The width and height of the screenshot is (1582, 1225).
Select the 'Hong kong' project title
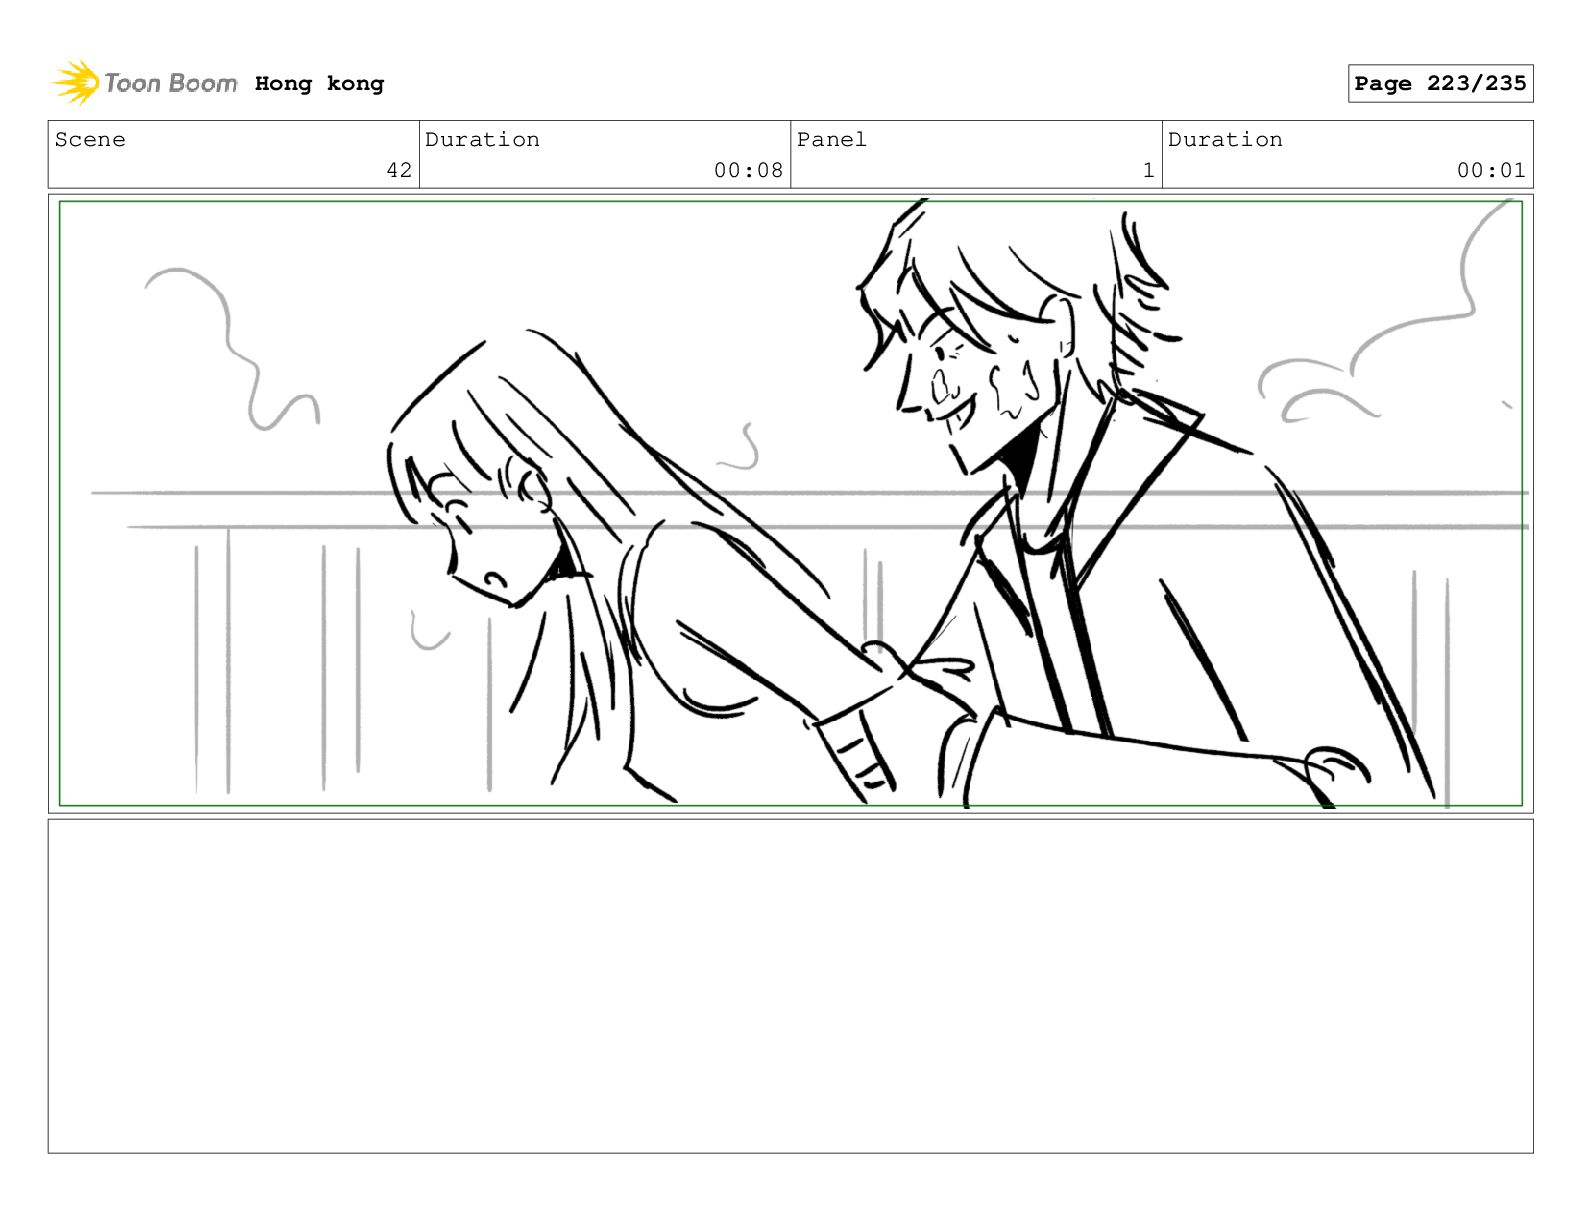(319, 84)
